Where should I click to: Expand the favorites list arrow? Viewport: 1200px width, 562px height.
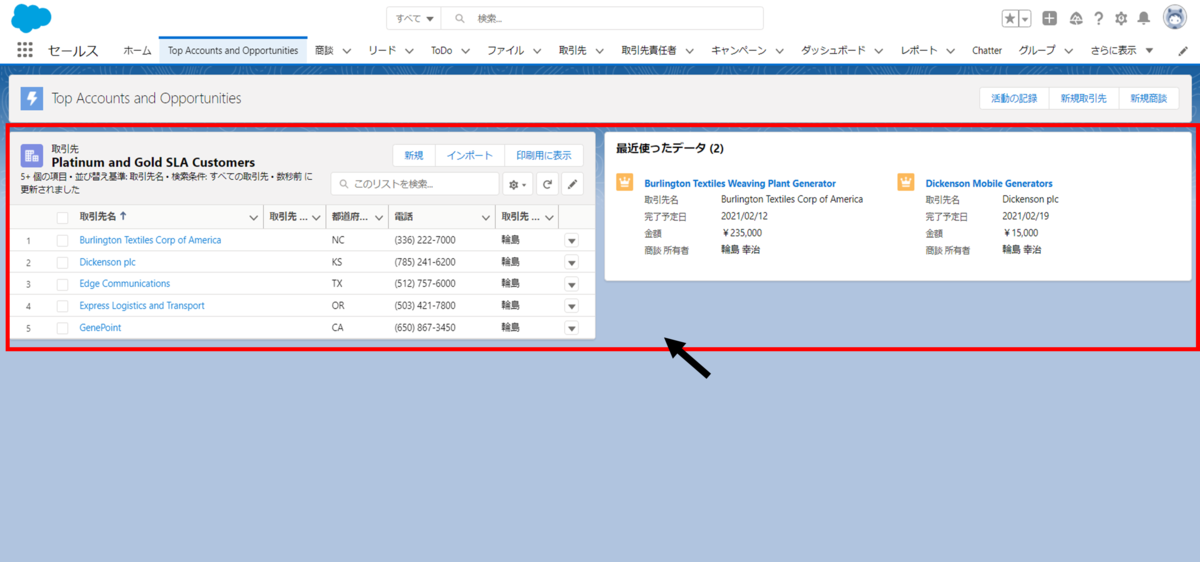1024,18
